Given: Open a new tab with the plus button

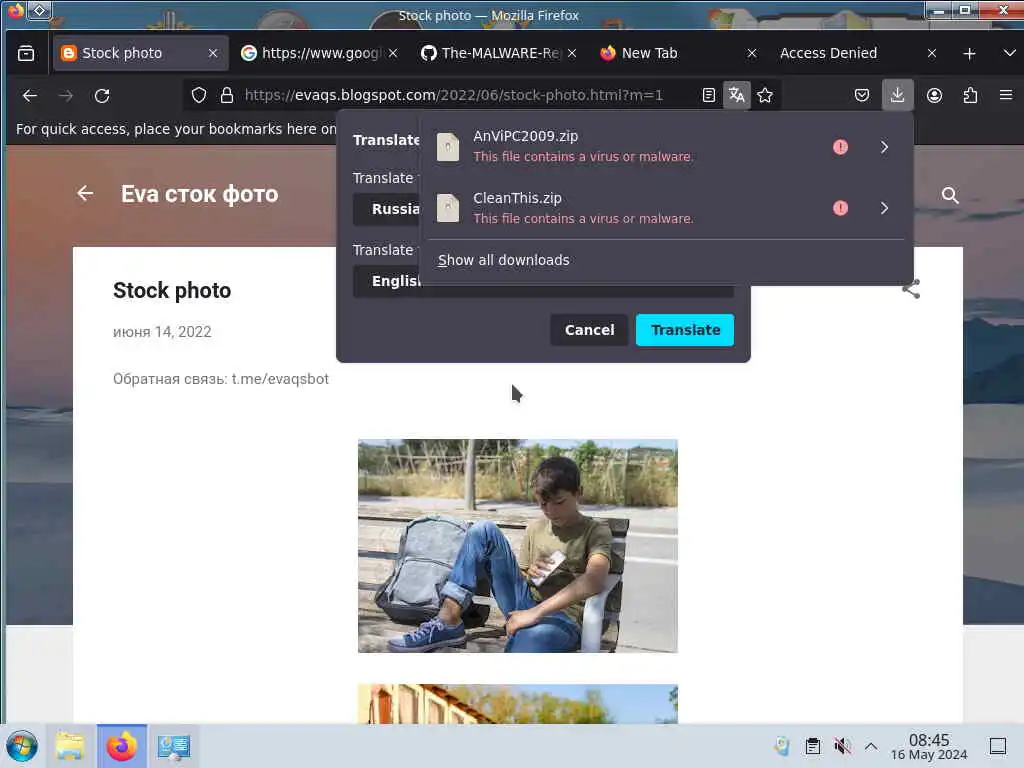Looking at the screenshot, I should [x=969, y=54].
